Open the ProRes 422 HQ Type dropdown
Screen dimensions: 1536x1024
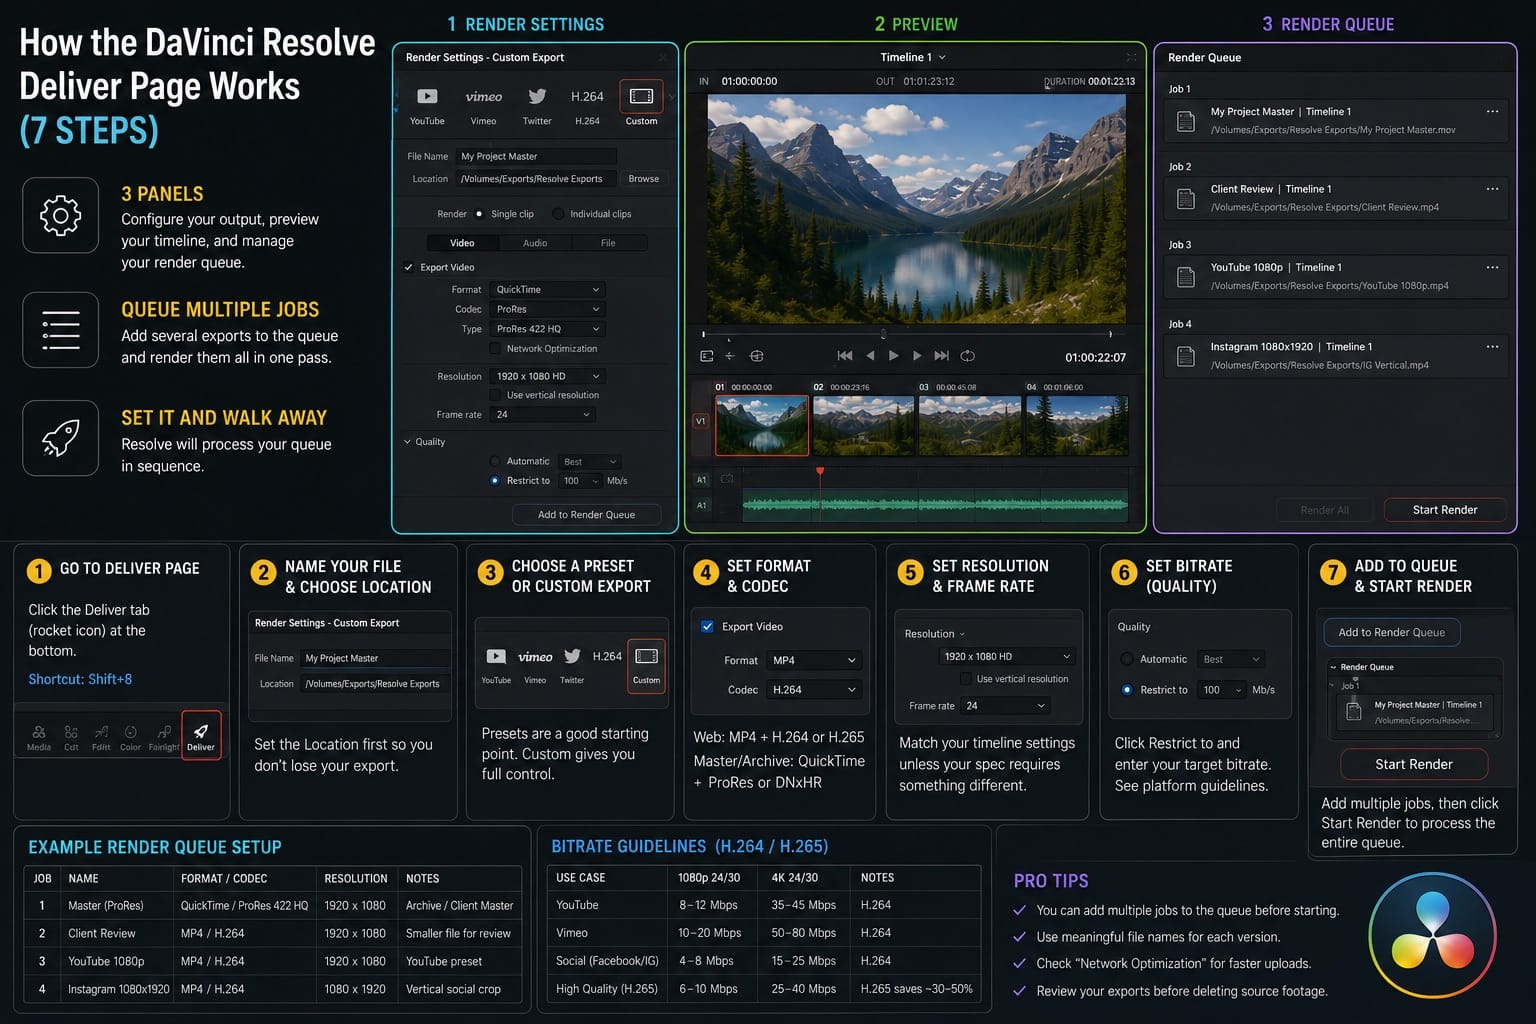pos(548,329)
